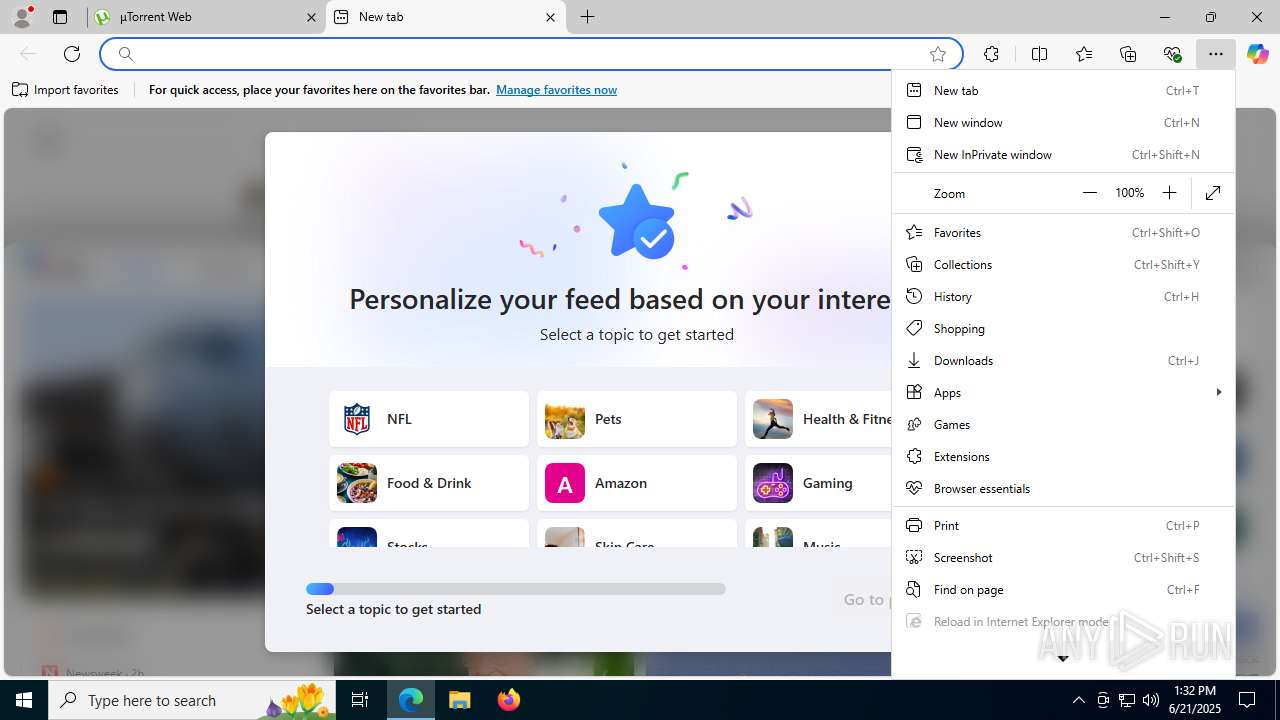Open a New InPrivate window
1280x720 pixels.
[x=1063, y=154]
